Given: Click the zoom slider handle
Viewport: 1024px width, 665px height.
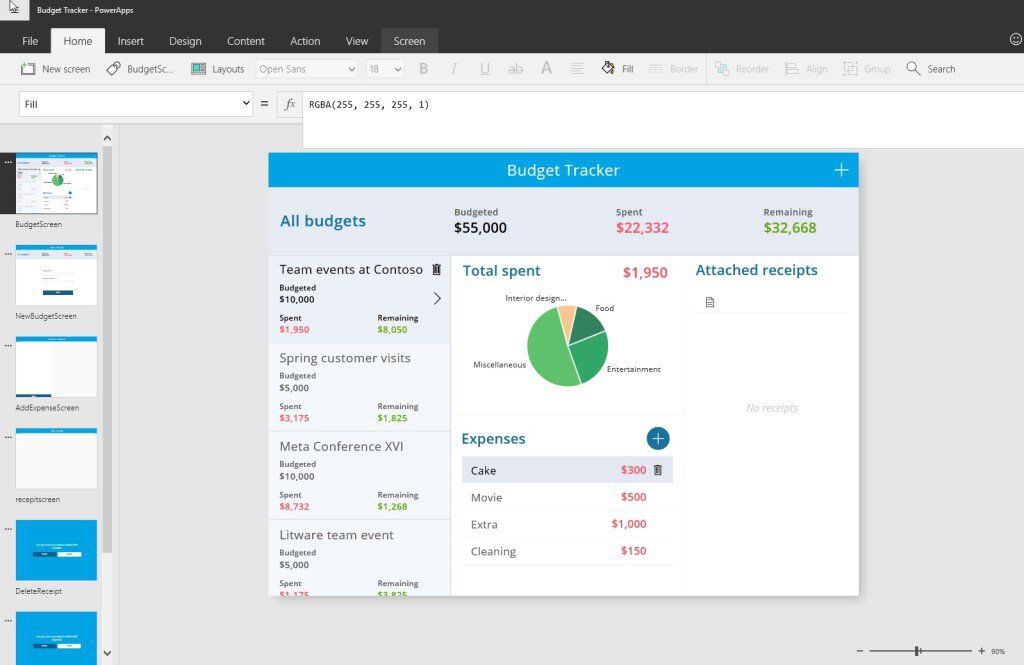Looking at the screenshot, I should tap(918, 651).
